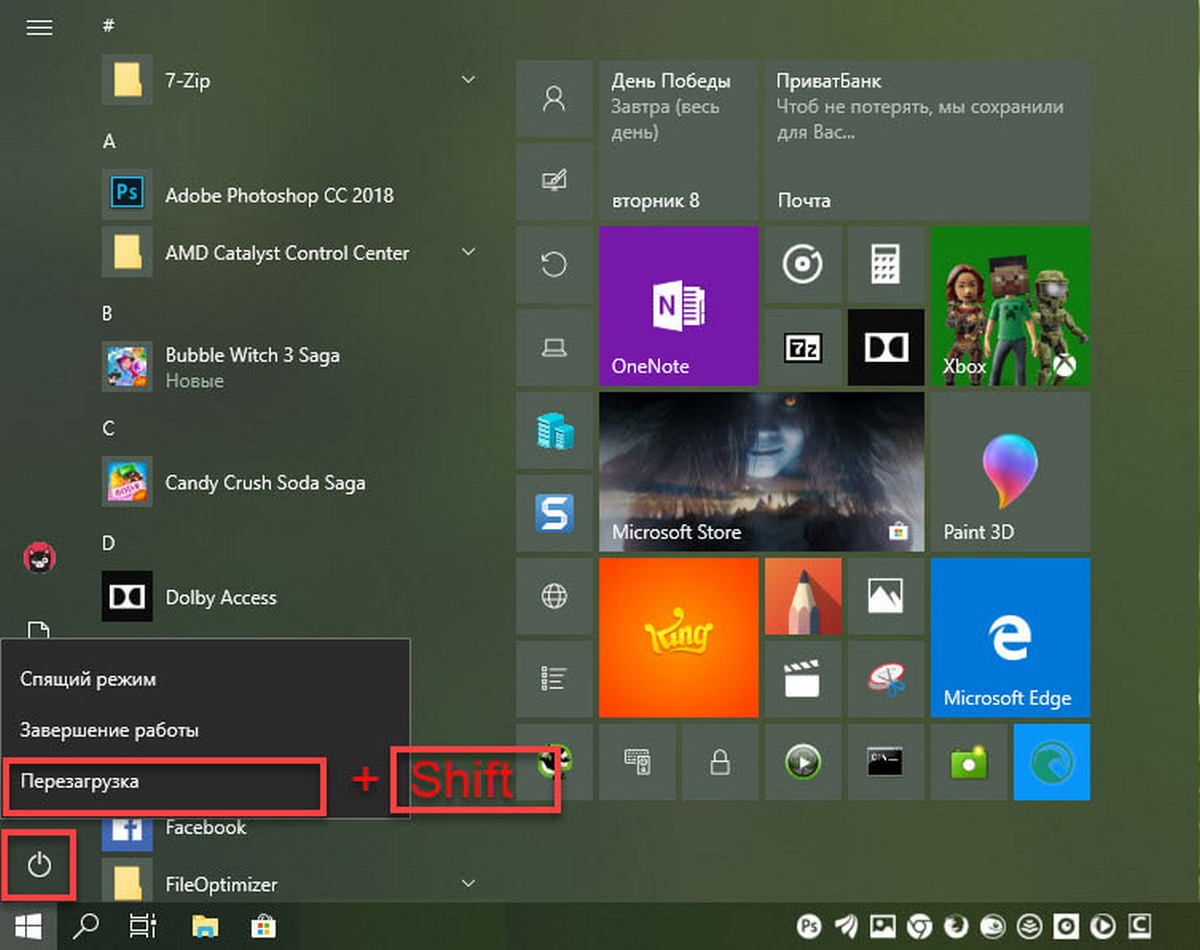1200x950 pixels.
Task: Open the green play button tile
Action: pos(801,762)
